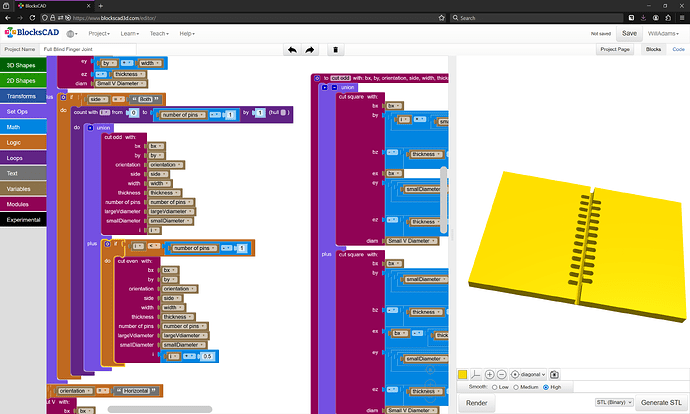Viewport: 690px width, 414px height.
Task: Click workspace vertical scrollbar
Action: point(444,201)
